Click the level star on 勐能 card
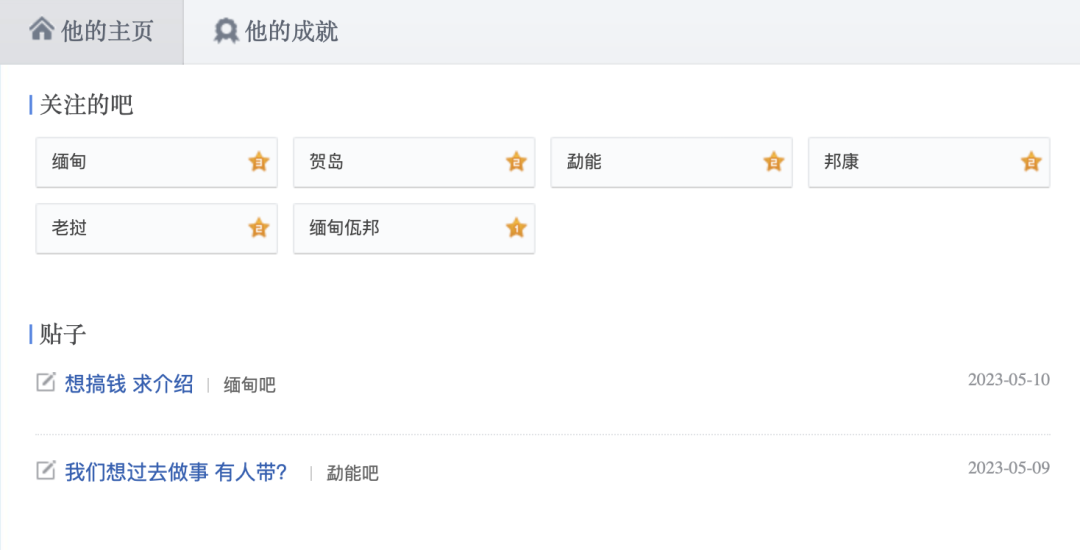The height and width of the screenshot is (550, 1080). [x=773, y=162]
